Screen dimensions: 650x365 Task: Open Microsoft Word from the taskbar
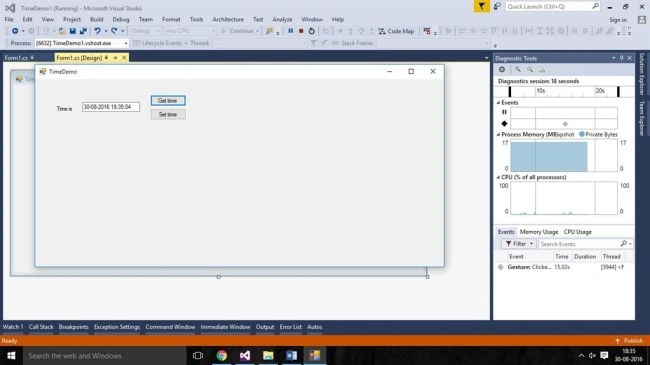click(x=291, y=355)
